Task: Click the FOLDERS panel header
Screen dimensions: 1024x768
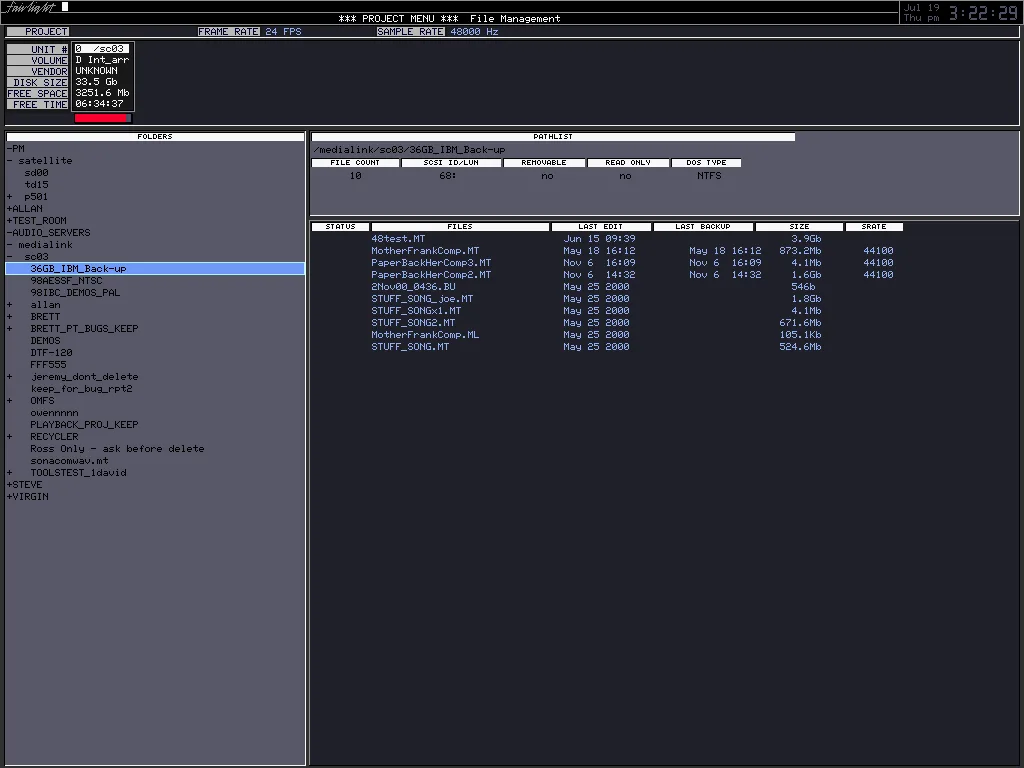Action: click(x=155, y=137)
